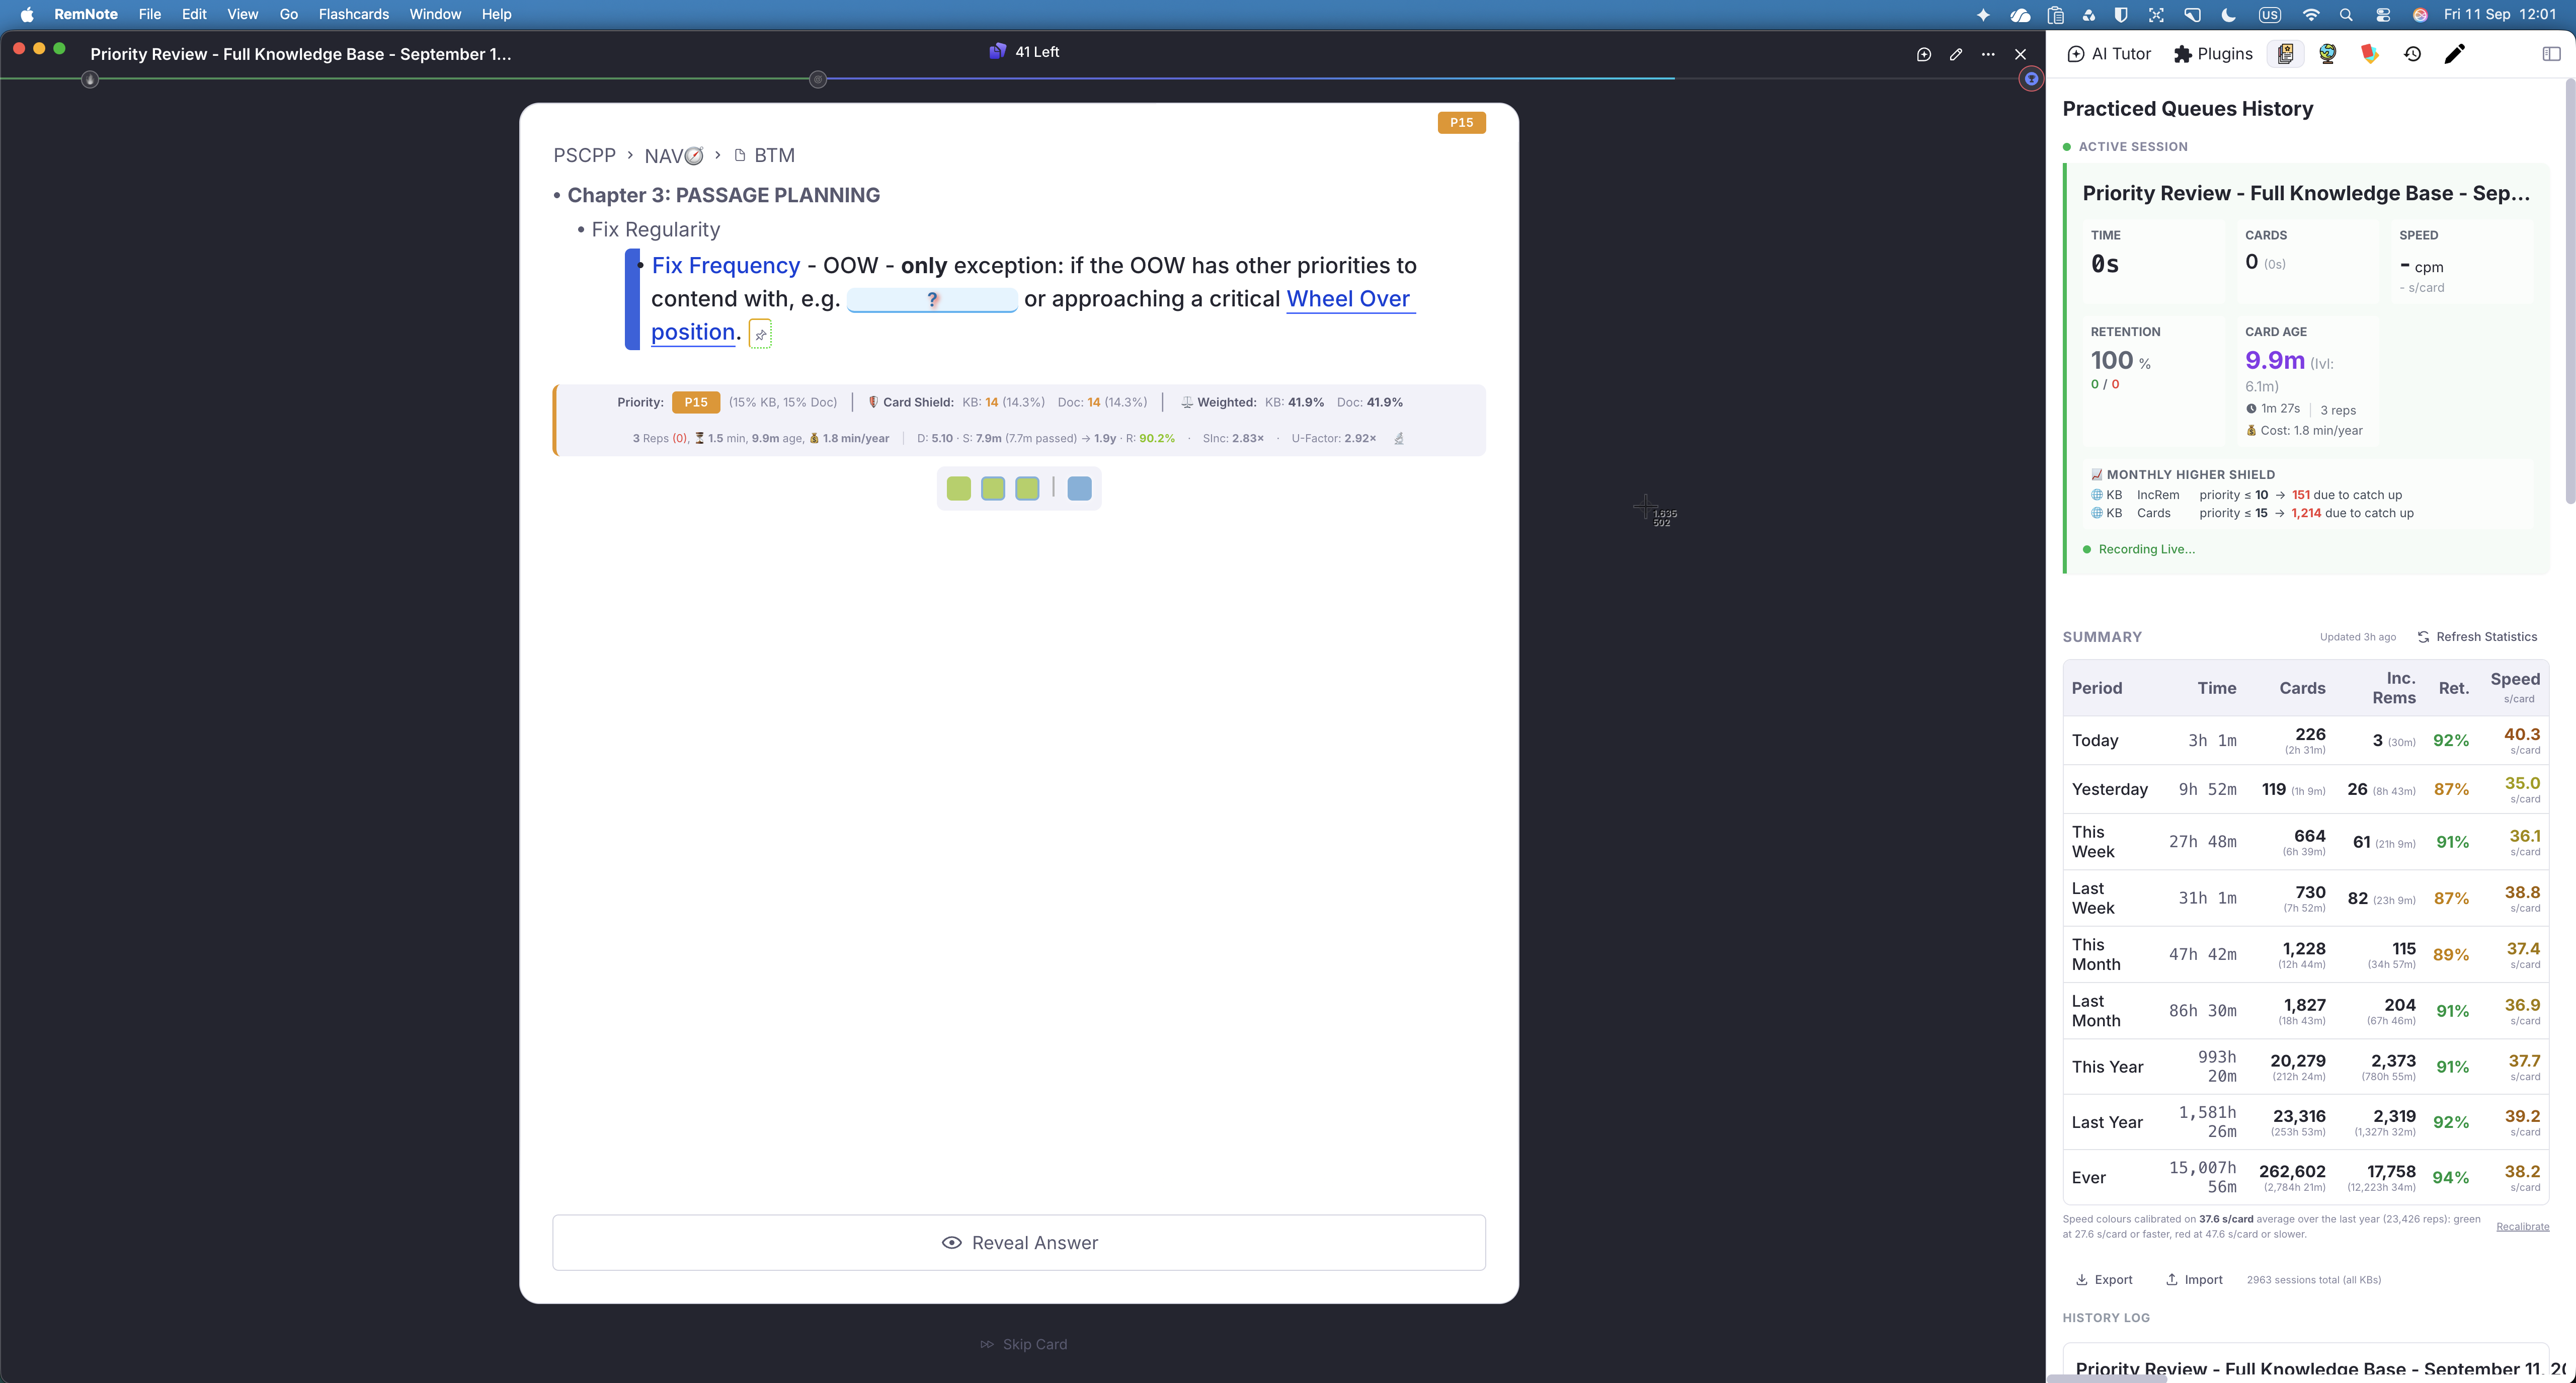Open macOS Control Center icon
Screen dimensions: 2576x1383
[x=2383, y=14]
